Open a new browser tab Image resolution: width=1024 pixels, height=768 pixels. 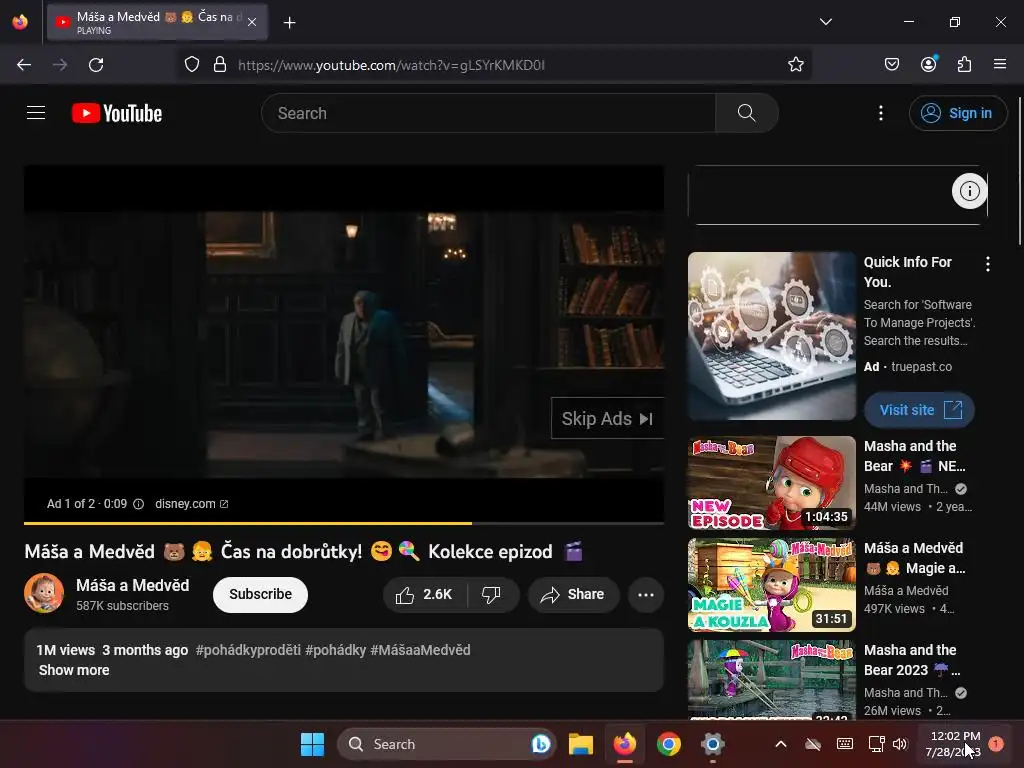[x=289, y=23]
